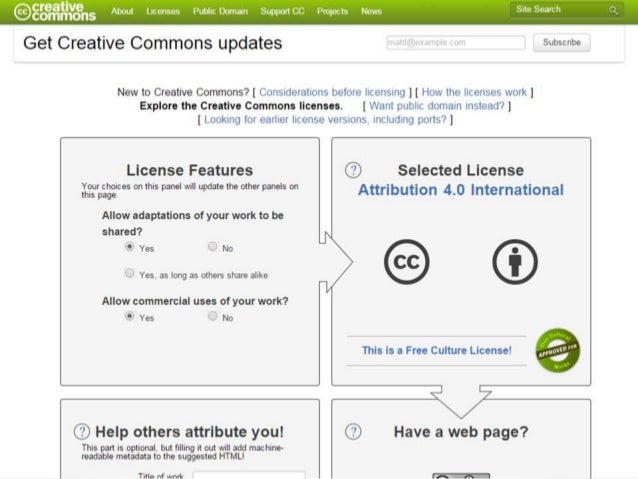Click the Attribution person icon
The width and height of the screenshot is (638, 479).
click(x=515, y=262)
